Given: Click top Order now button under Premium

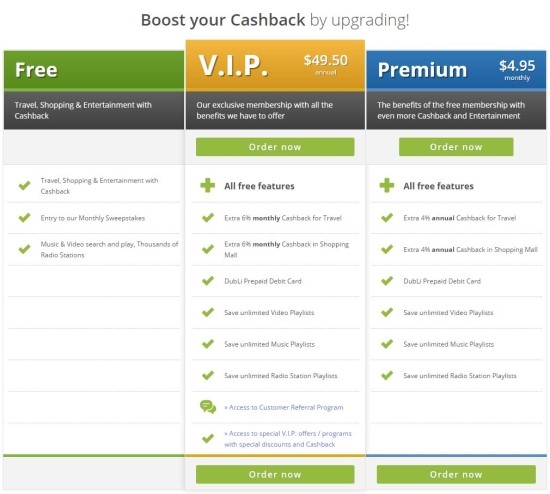Looking at the screenshot, I should pyautogui.click(x=456, y=147).
